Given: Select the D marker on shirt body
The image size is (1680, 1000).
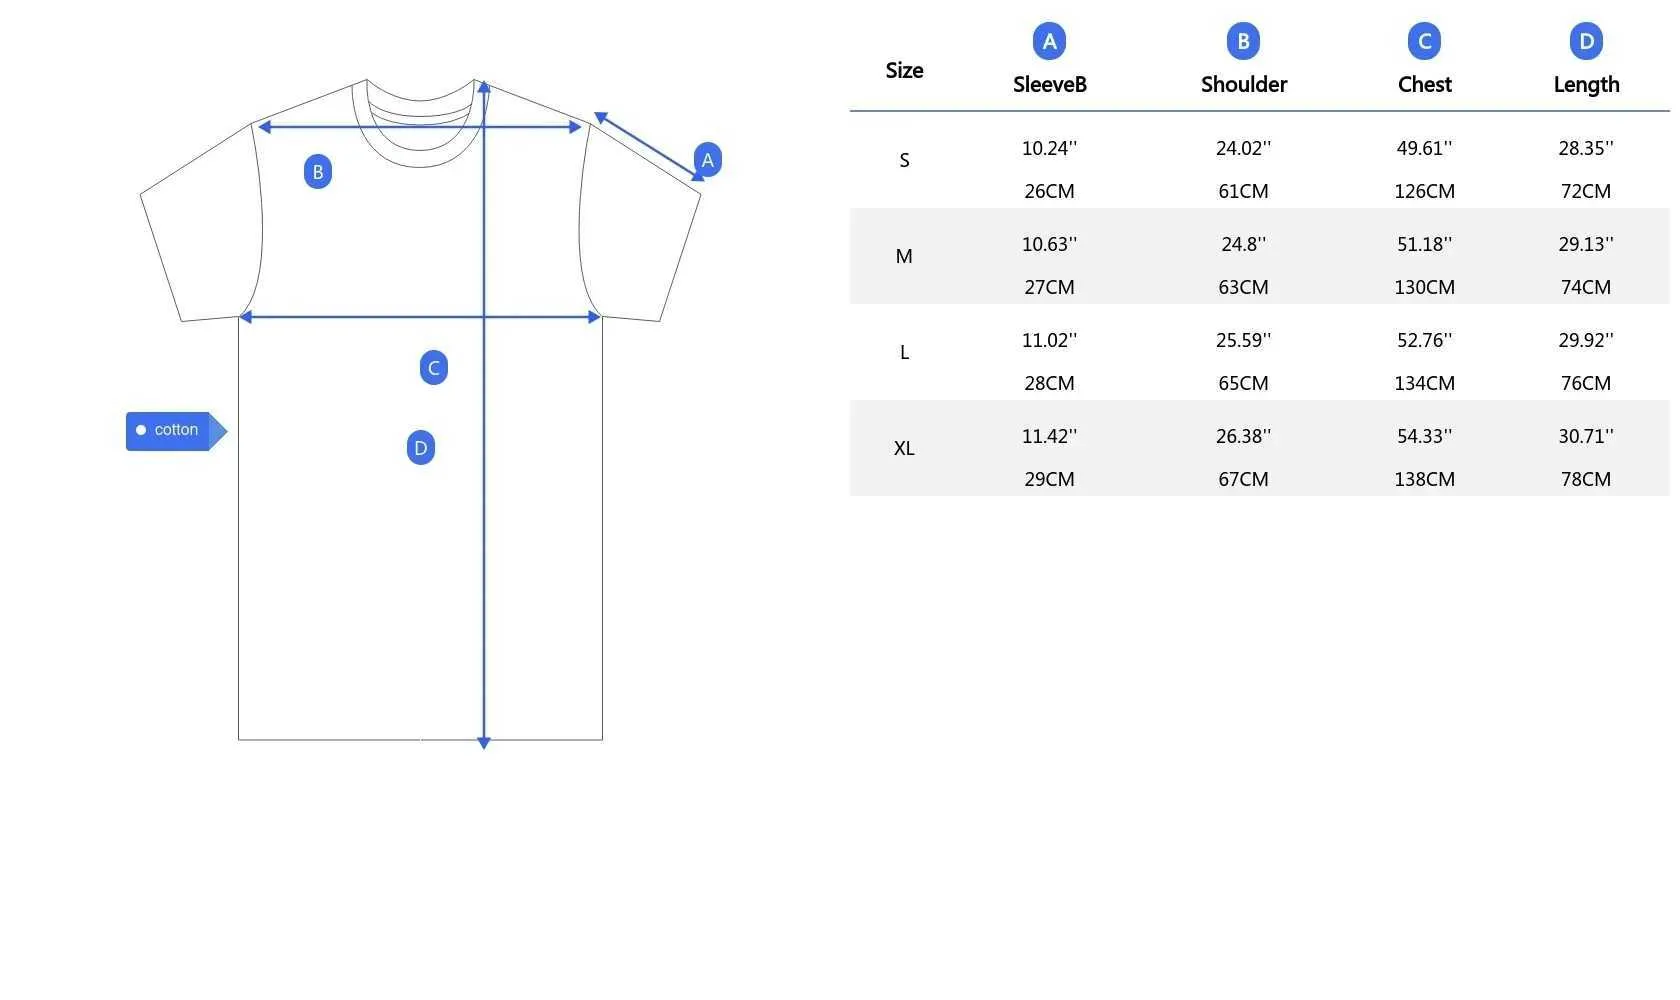Looking at the screenshot, I should pos(421,448).
